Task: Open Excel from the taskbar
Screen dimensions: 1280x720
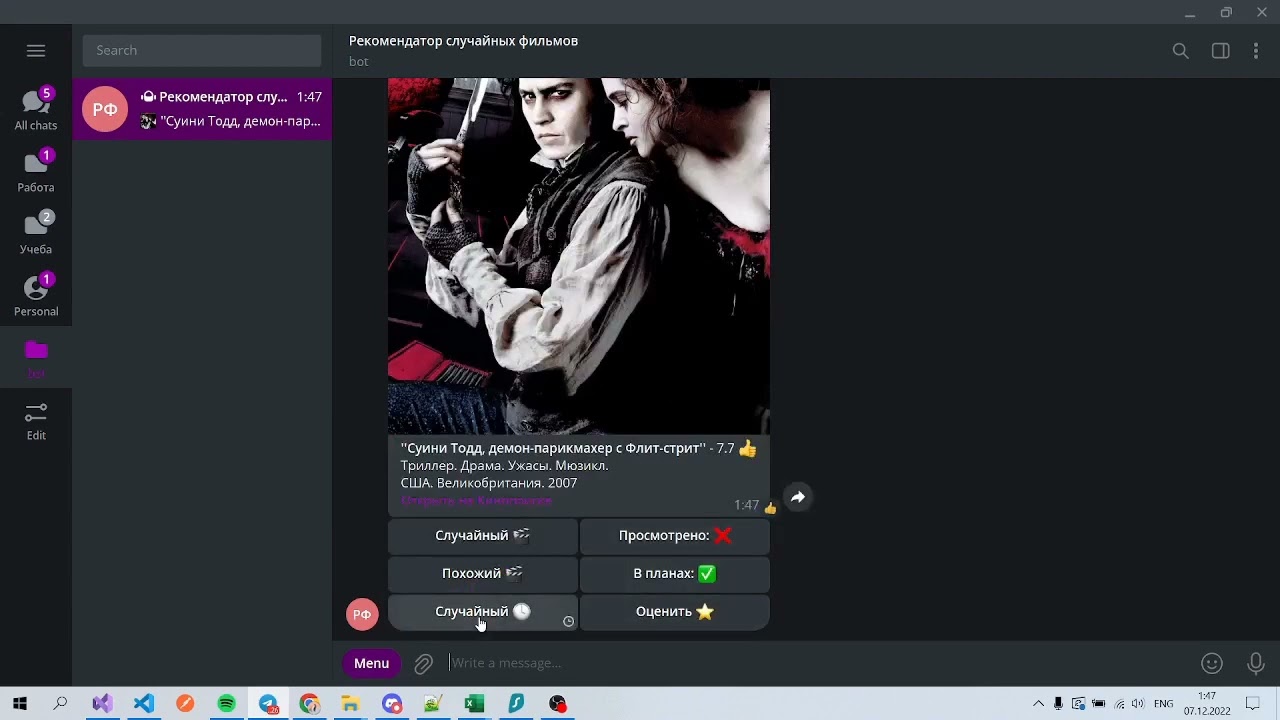Action: point(474,703)
